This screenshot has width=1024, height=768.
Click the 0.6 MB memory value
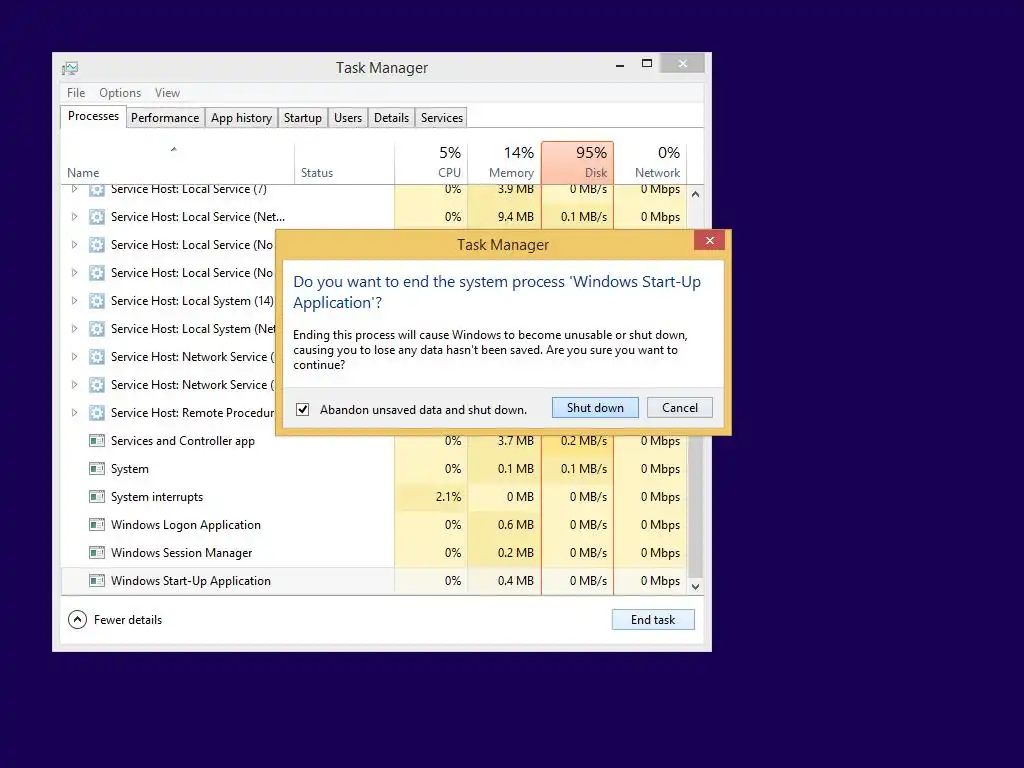click(x=516, y=525)
